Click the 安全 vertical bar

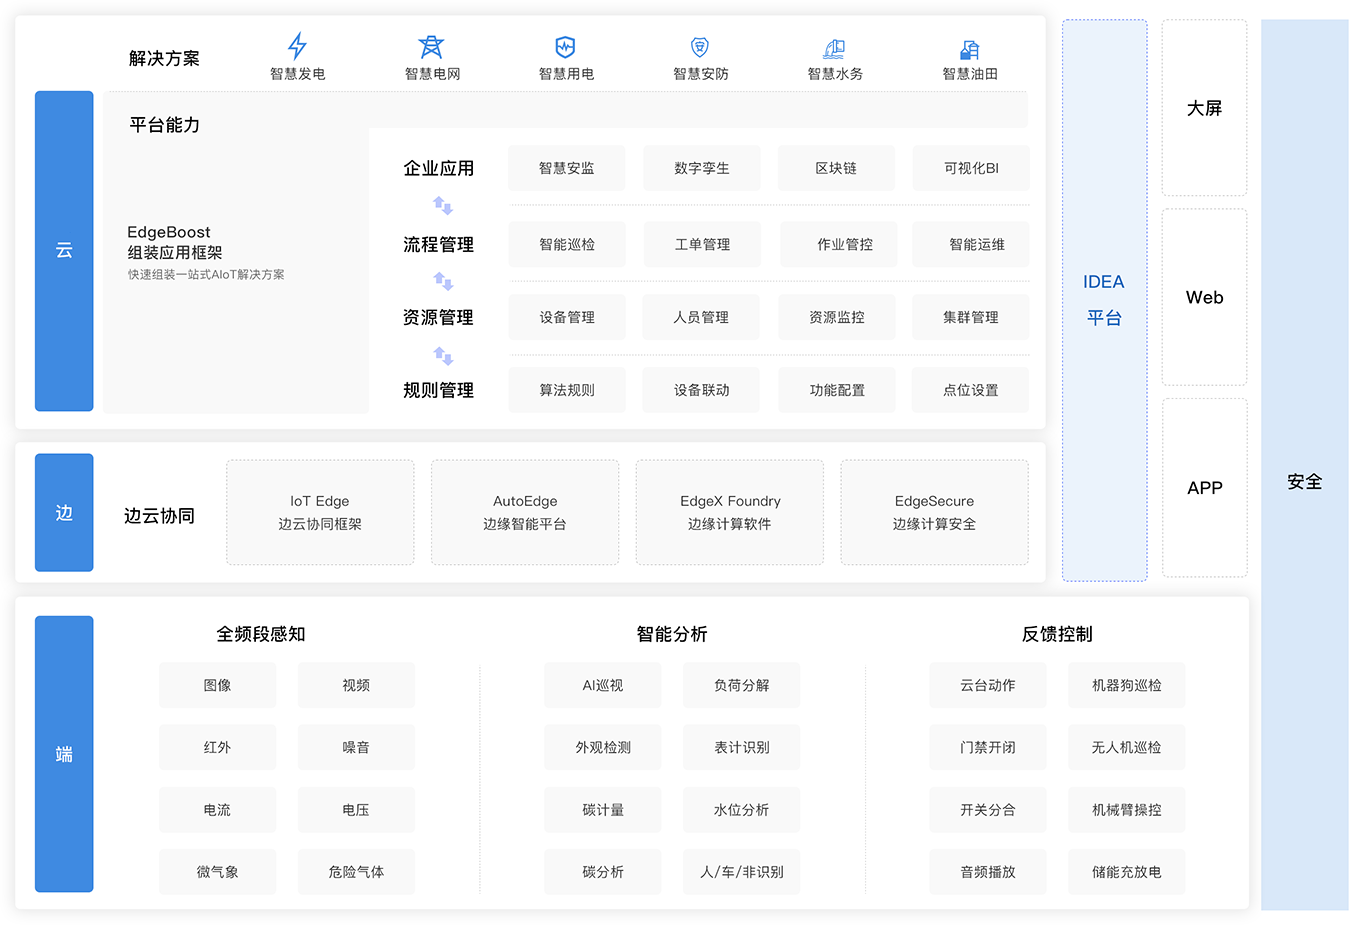click(x=1304, y=481)
